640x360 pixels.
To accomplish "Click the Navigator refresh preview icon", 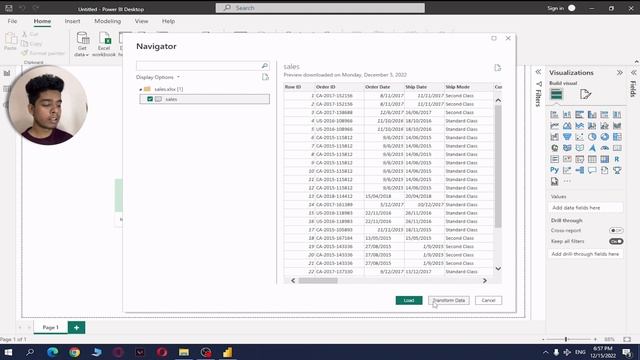I will (x=498, y=68).
